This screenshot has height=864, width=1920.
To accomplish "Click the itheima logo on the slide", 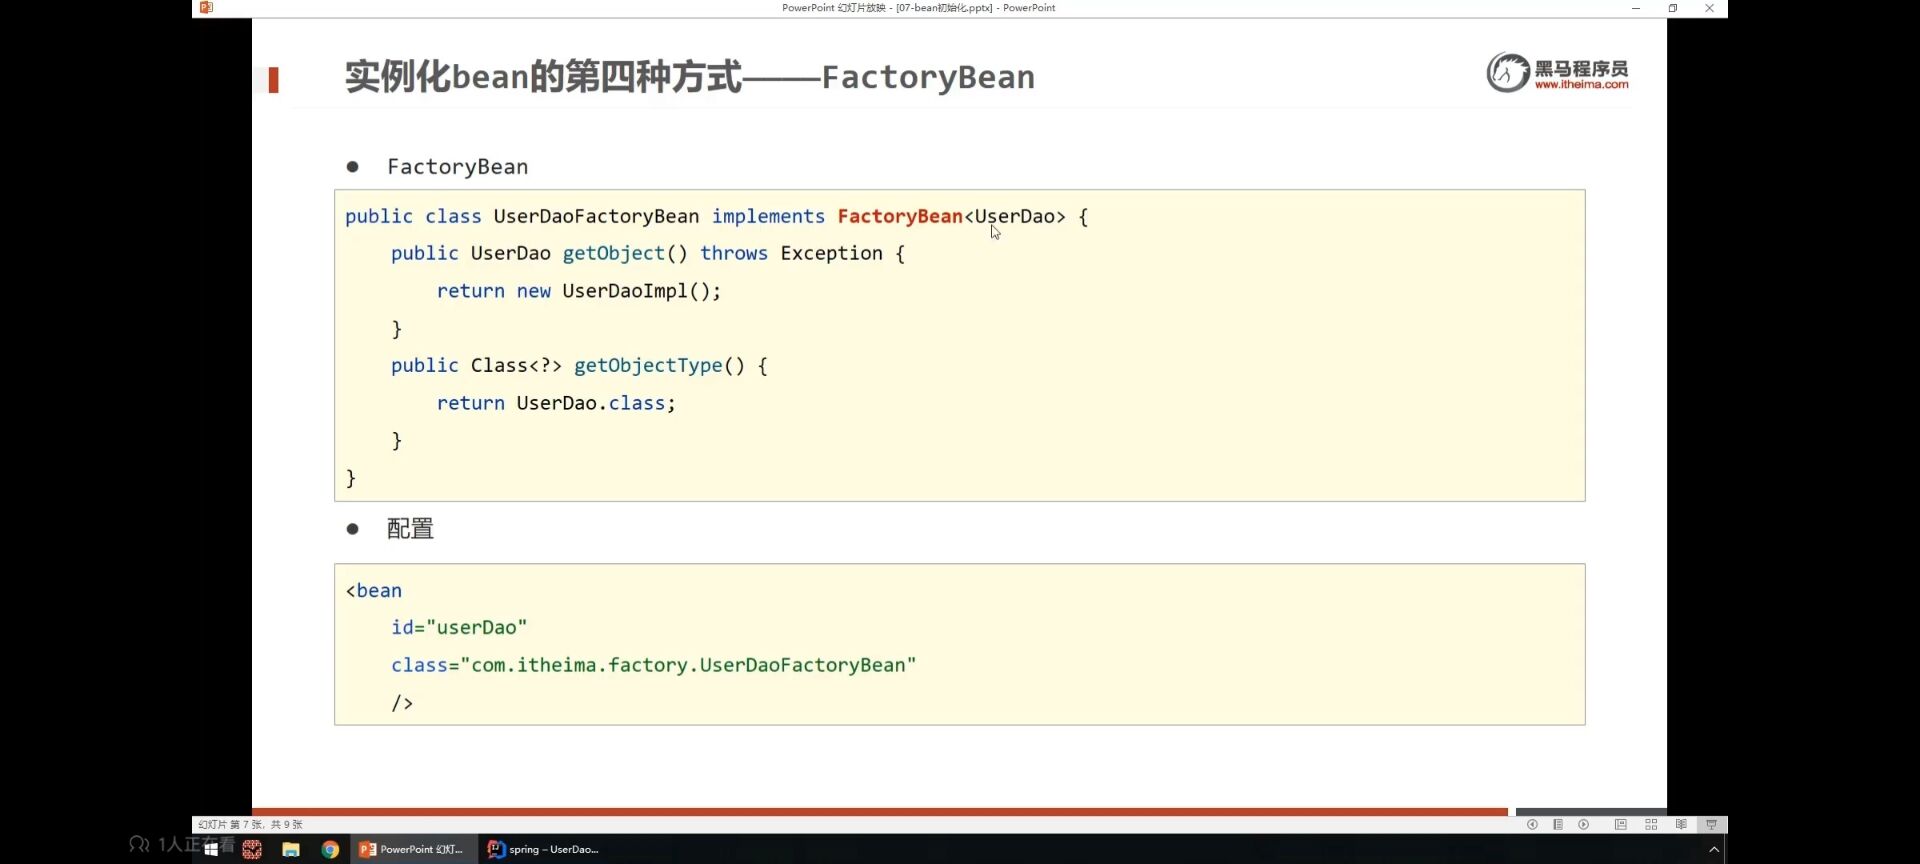I will tap(1557, 72).
